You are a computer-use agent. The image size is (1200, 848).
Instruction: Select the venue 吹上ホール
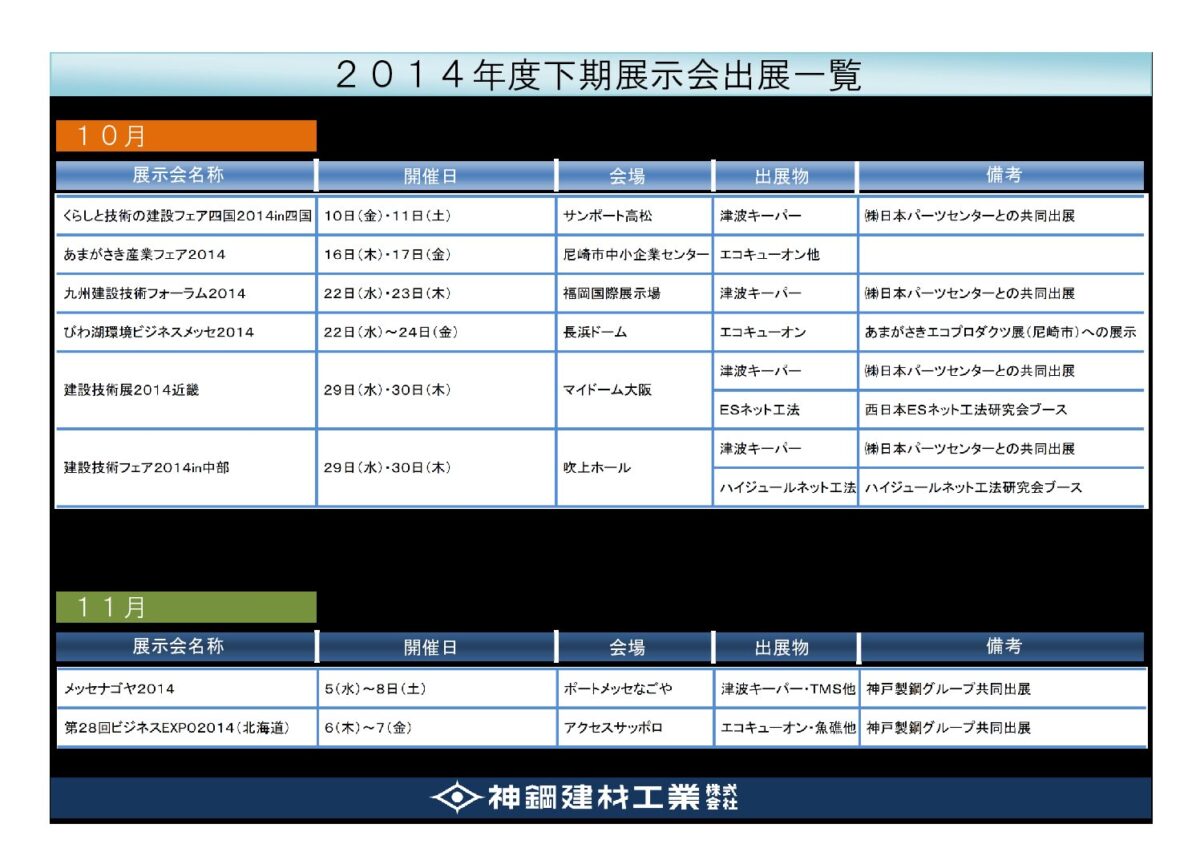click(x=596, y=467)
